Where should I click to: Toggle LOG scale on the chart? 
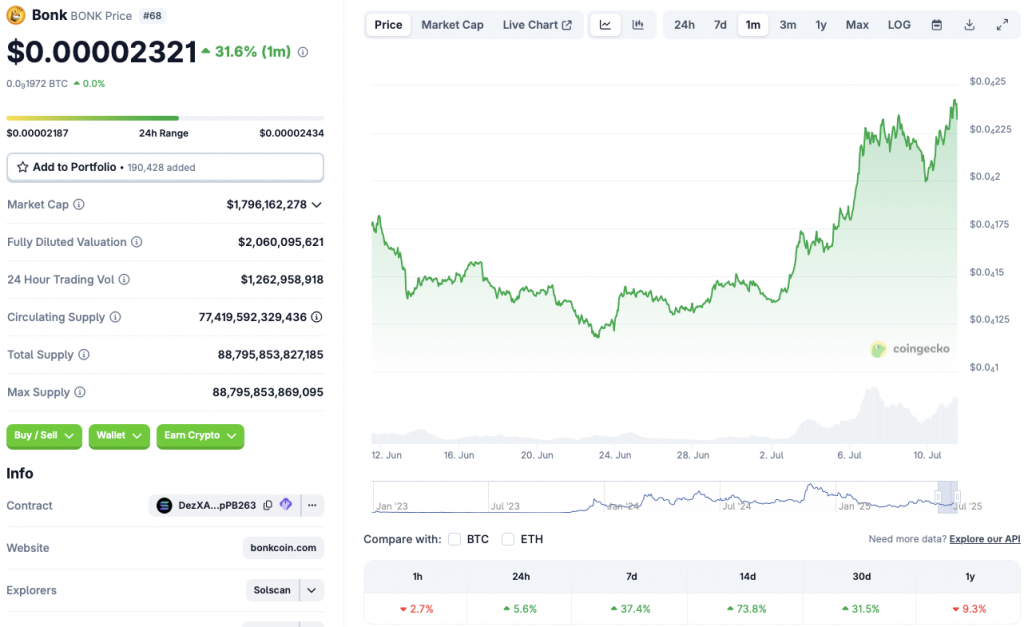click(x=898, y=24)
